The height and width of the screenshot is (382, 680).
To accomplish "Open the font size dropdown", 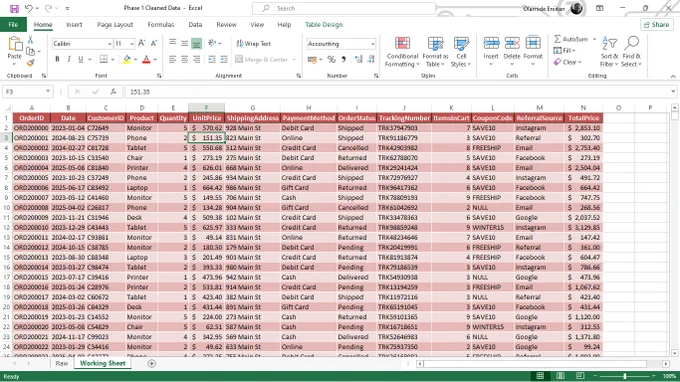I will pos(132,44).
